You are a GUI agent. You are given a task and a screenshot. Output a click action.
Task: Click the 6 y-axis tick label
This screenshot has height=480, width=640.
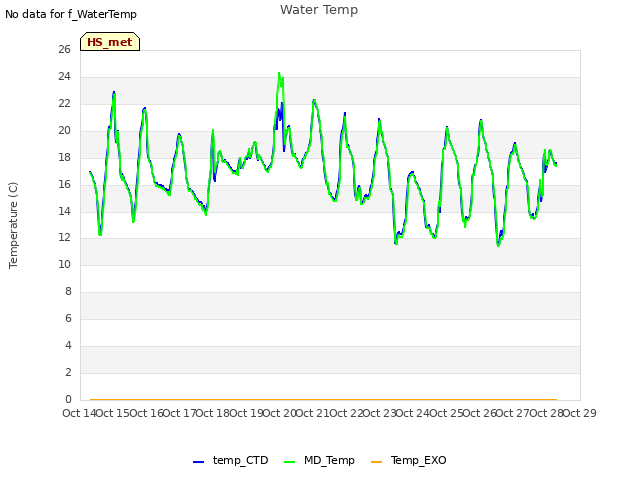coord(68,318)
